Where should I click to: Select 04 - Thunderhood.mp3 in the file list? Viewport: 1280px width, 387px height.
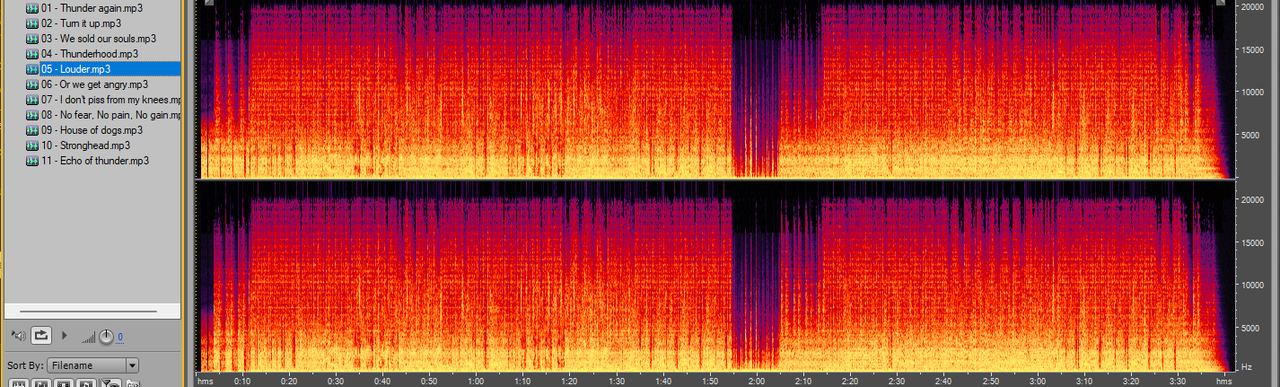pos(89,54)
